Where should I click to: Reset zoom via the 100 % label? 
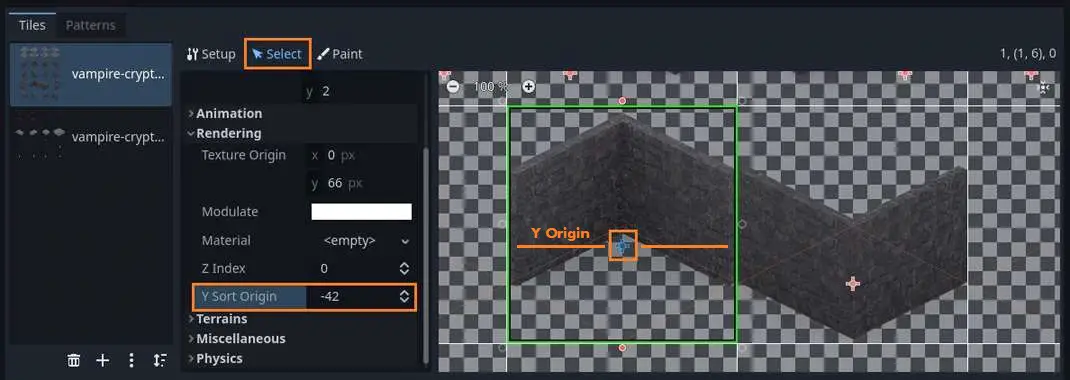(x=491, y=87)
